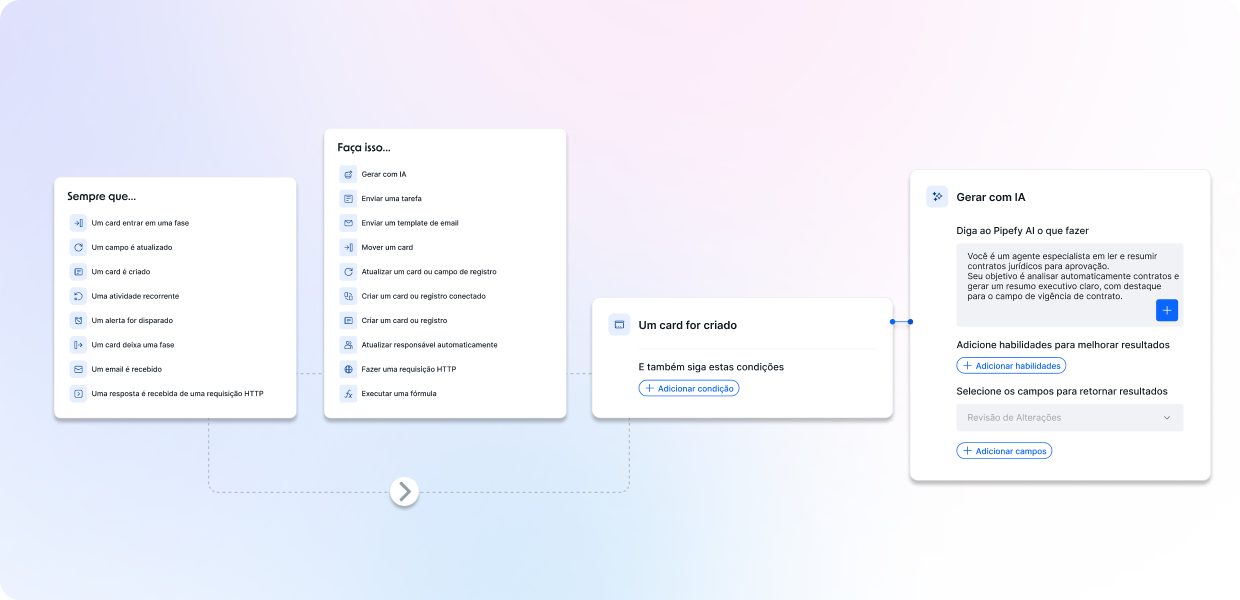1240x600 pixels.
Task: Click the 'Adicionar campos' button
Action: click(1004, 451)
